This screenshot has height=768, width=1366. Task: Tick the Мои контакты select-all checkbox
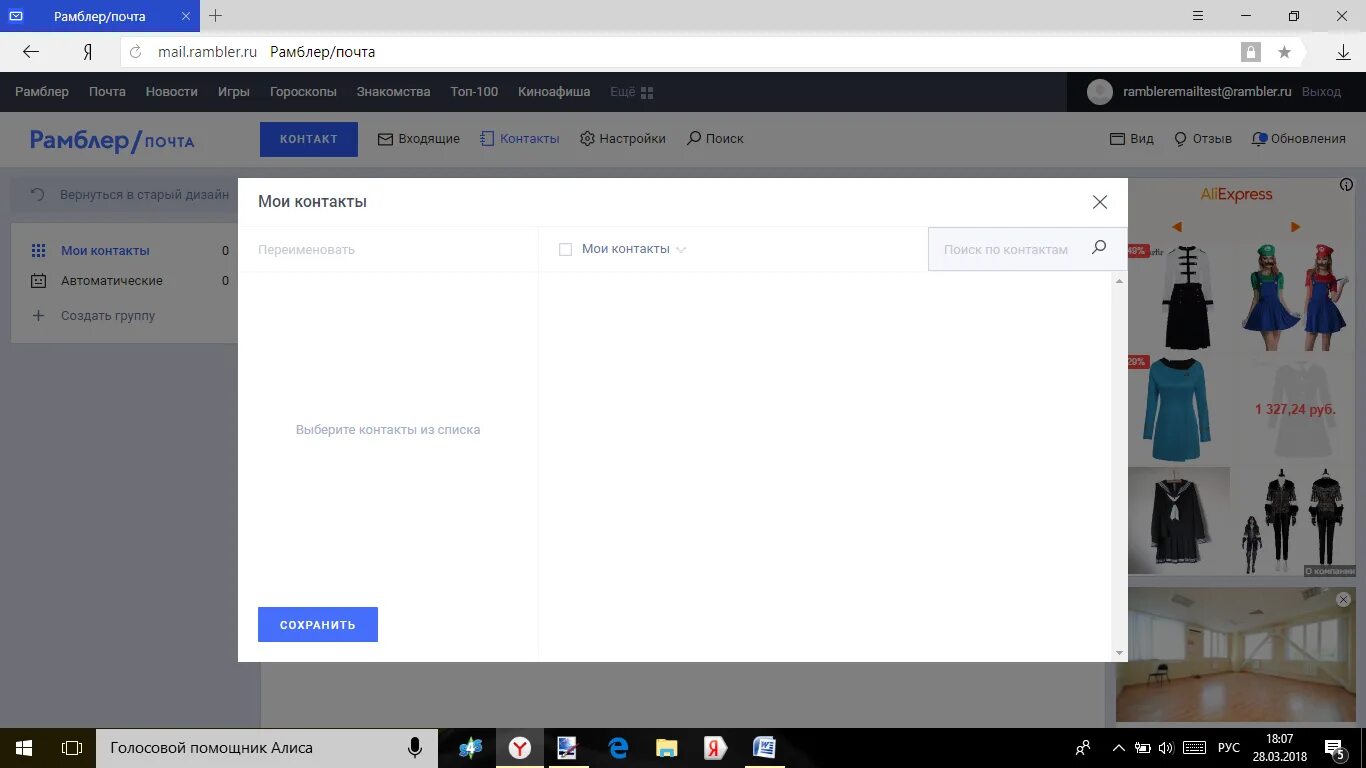565,249
